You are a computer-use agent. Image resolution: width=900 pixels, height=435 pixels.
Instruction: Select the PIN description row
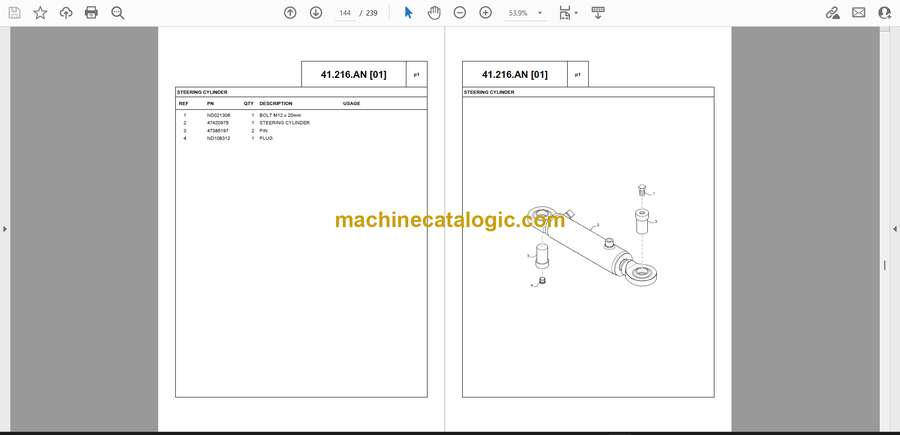[264, 131]
